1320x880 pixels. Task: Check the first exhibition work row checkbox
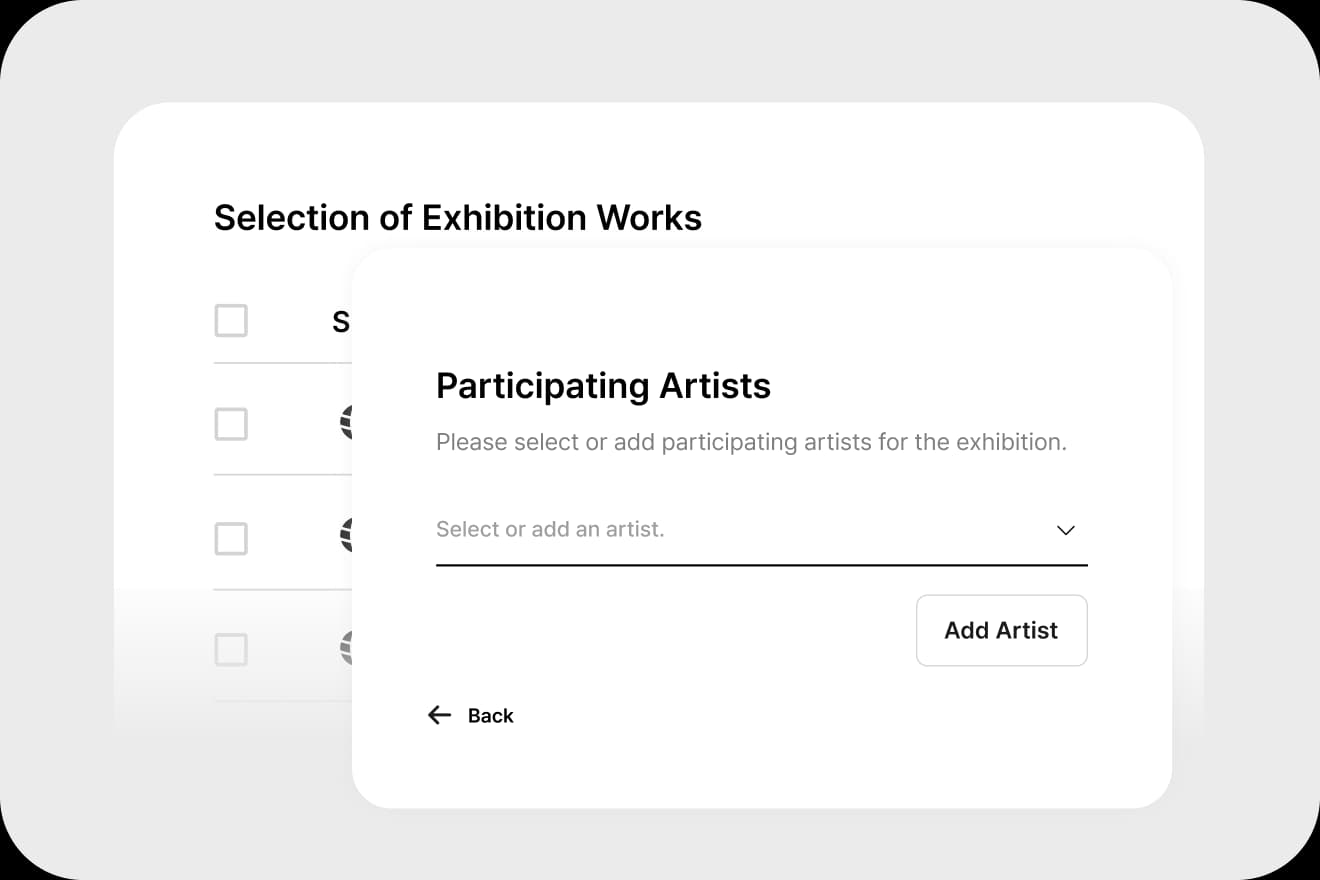pos(231,424)
